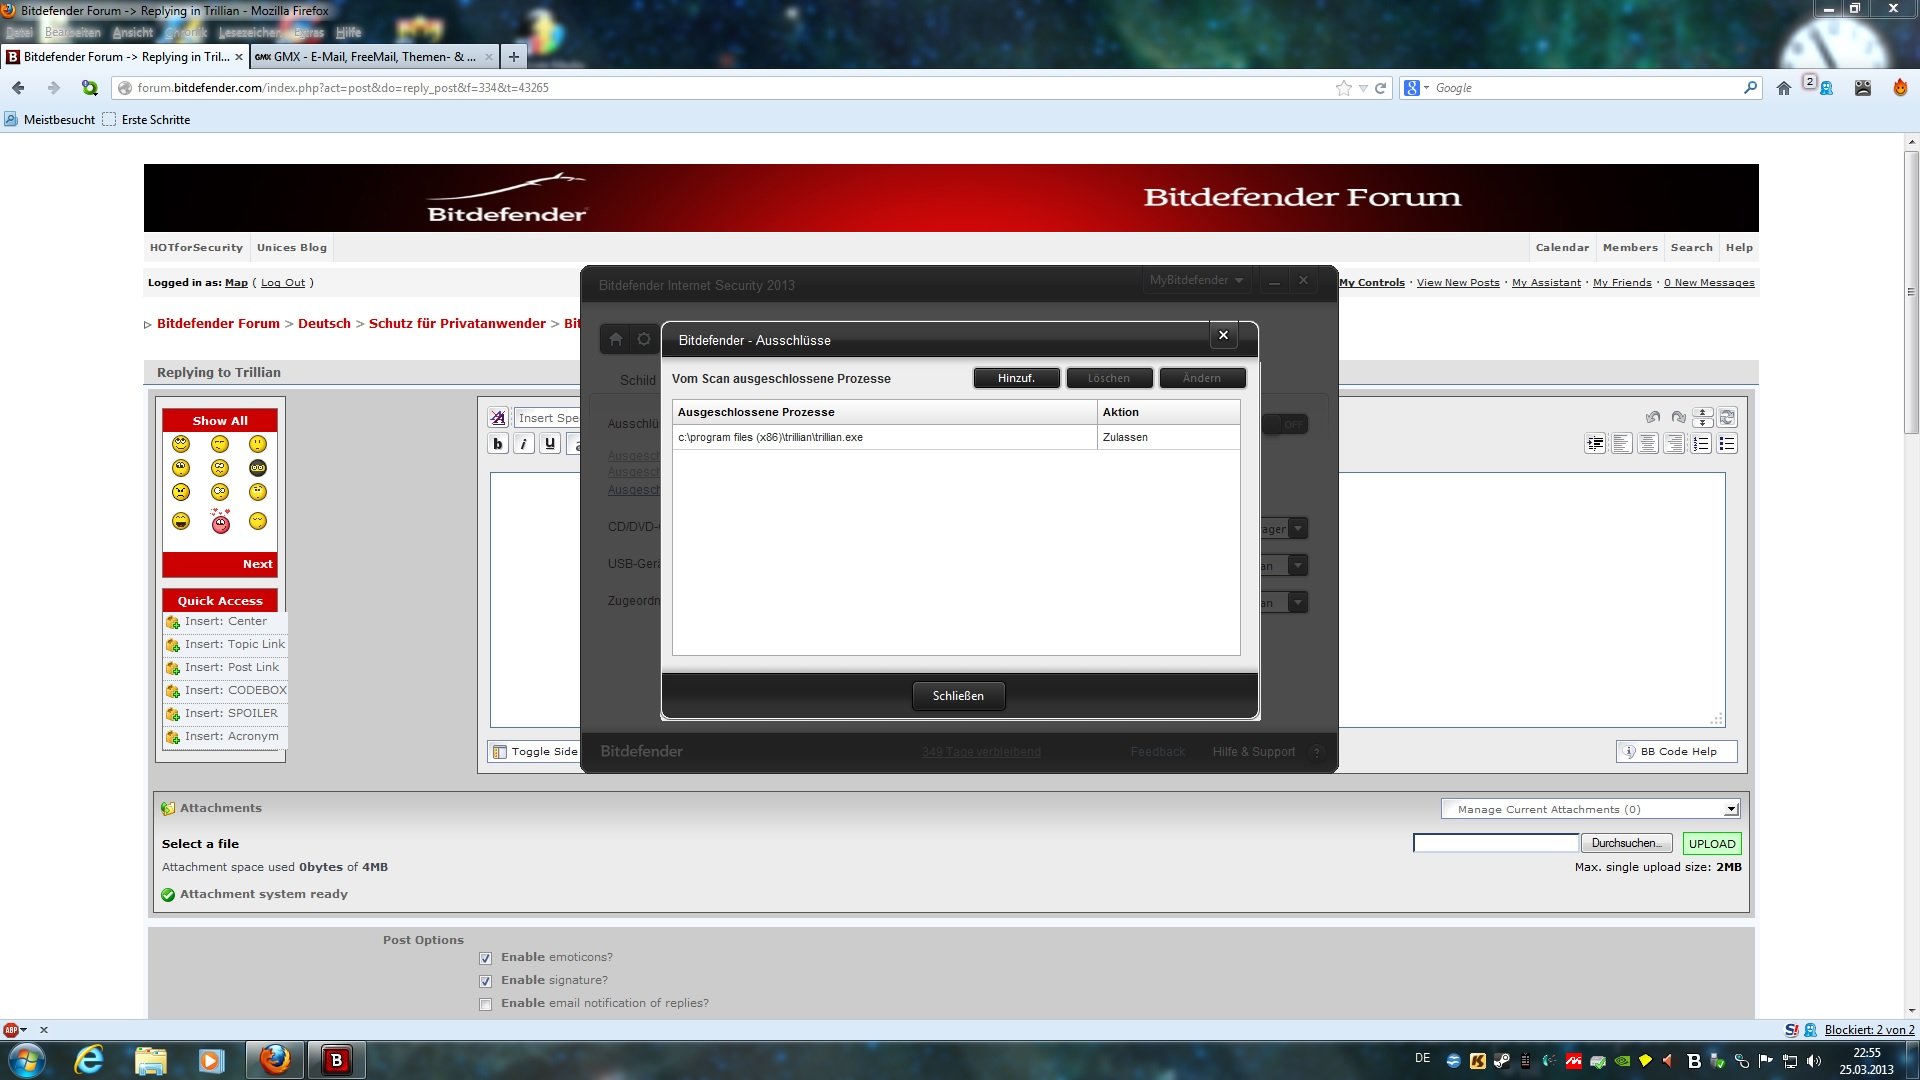Click the Feedback link in Bitdefender
The width and height of the screenshot is (1920, 1080).
[1157, 752]
